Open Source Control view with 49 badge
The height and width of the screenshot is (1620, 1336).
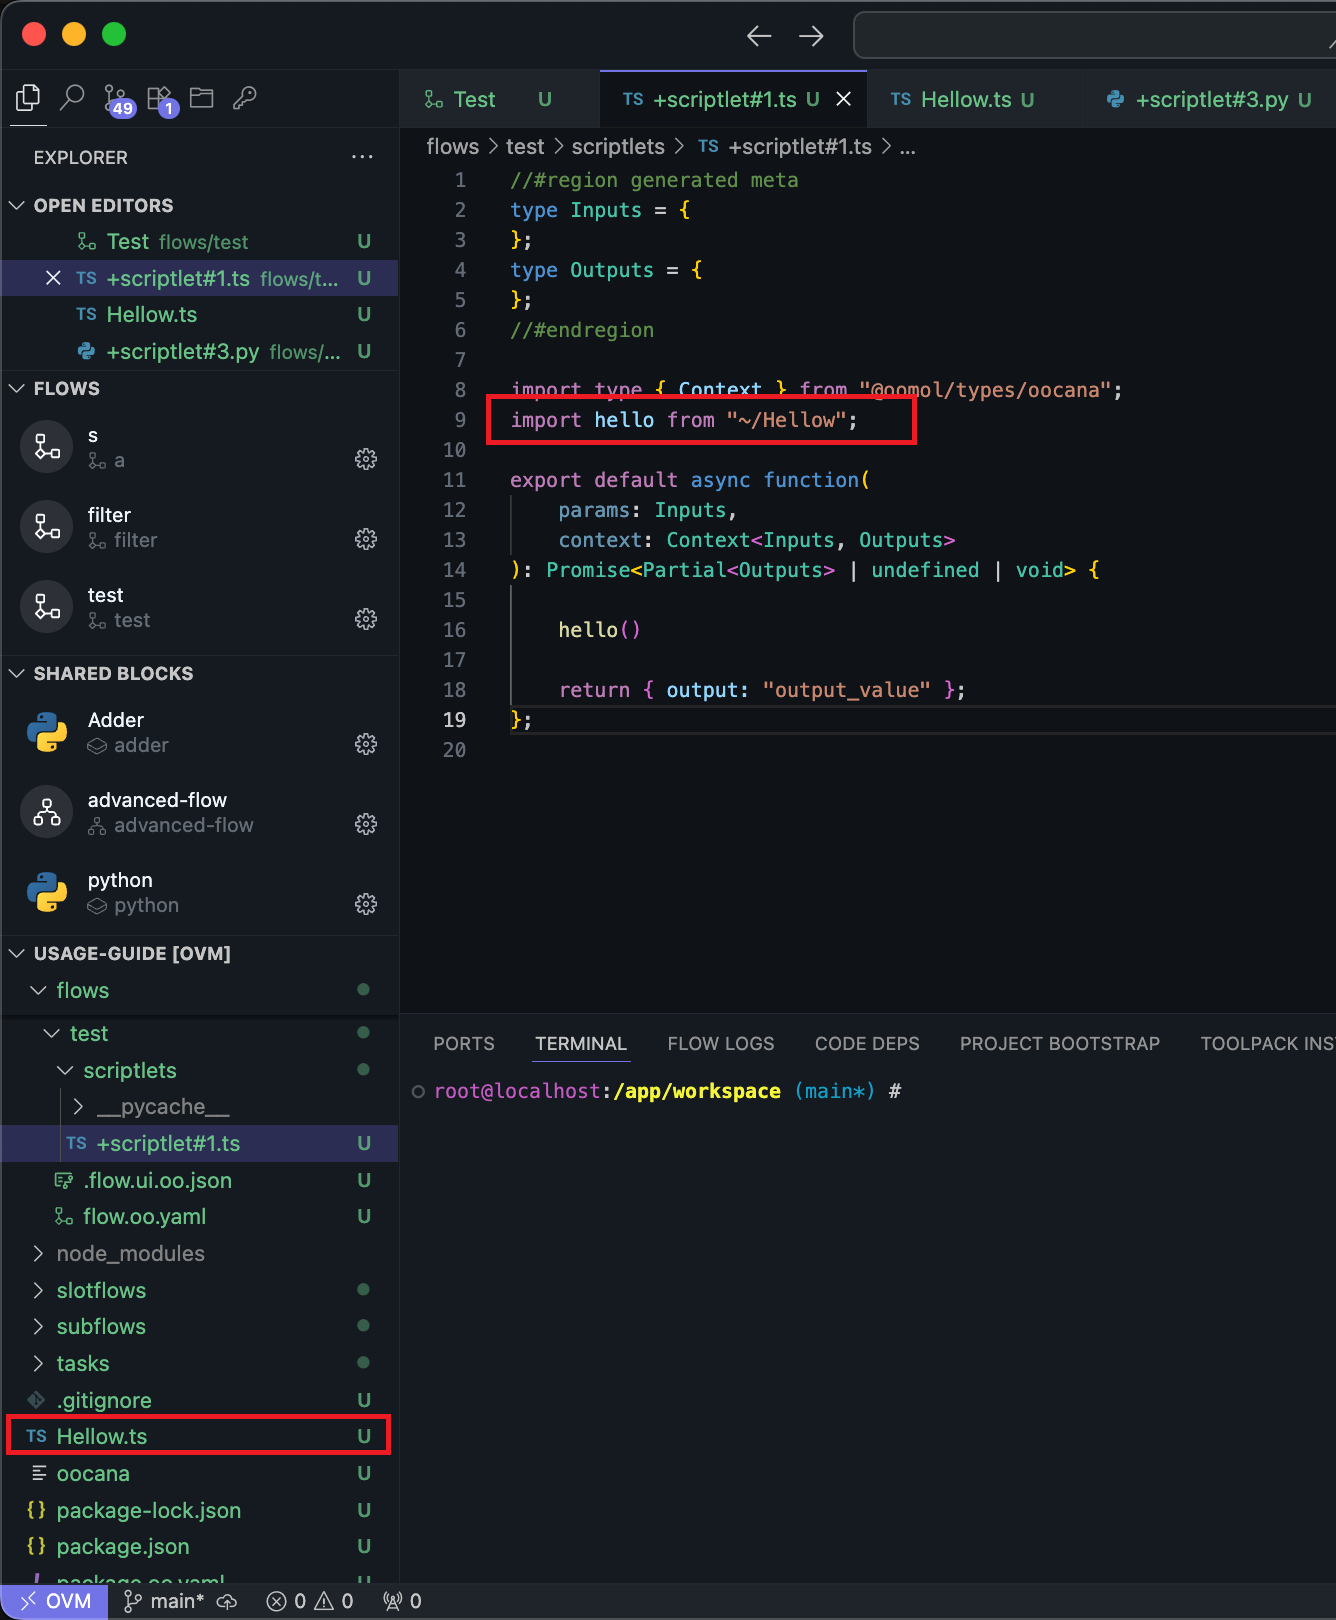tap(117, 99)
